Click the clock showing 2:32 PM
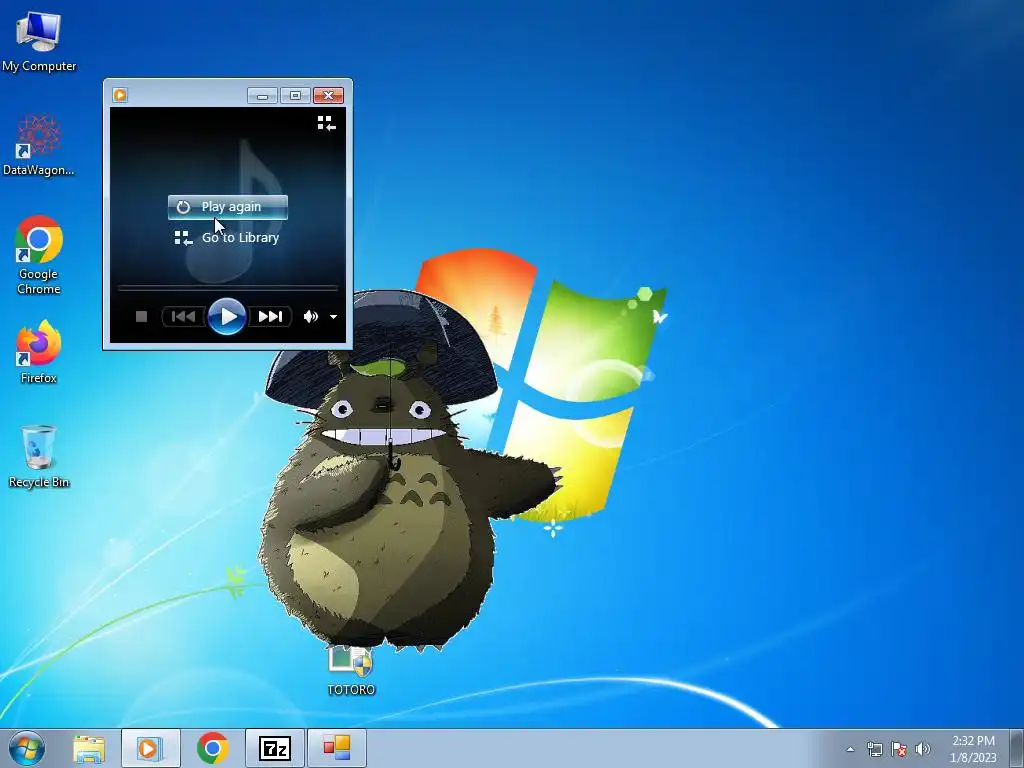Screen dimensions: 1024x768 tap(973, 749)
